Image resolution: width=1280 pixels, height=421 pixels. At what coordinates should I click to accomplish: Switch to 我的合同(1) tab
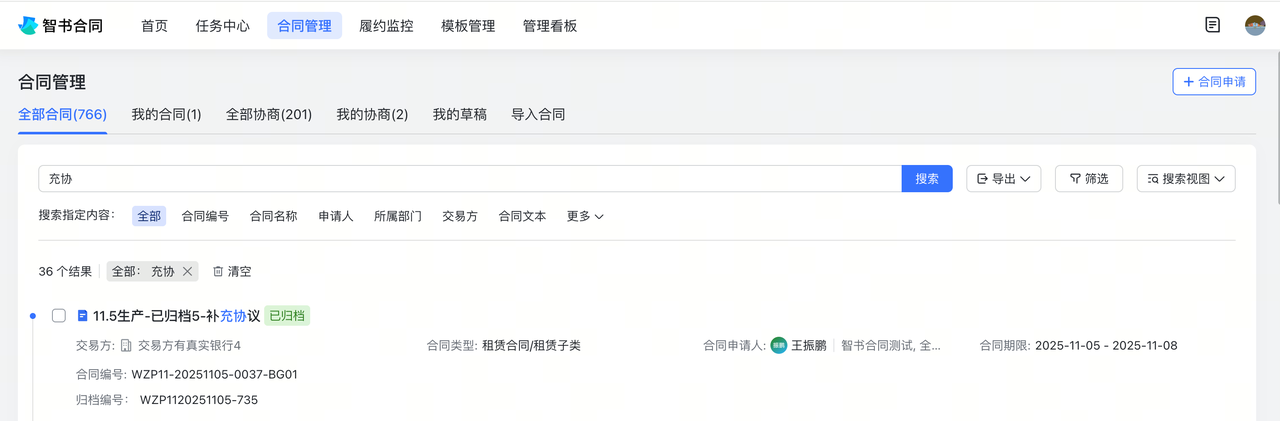coord(167,115)
